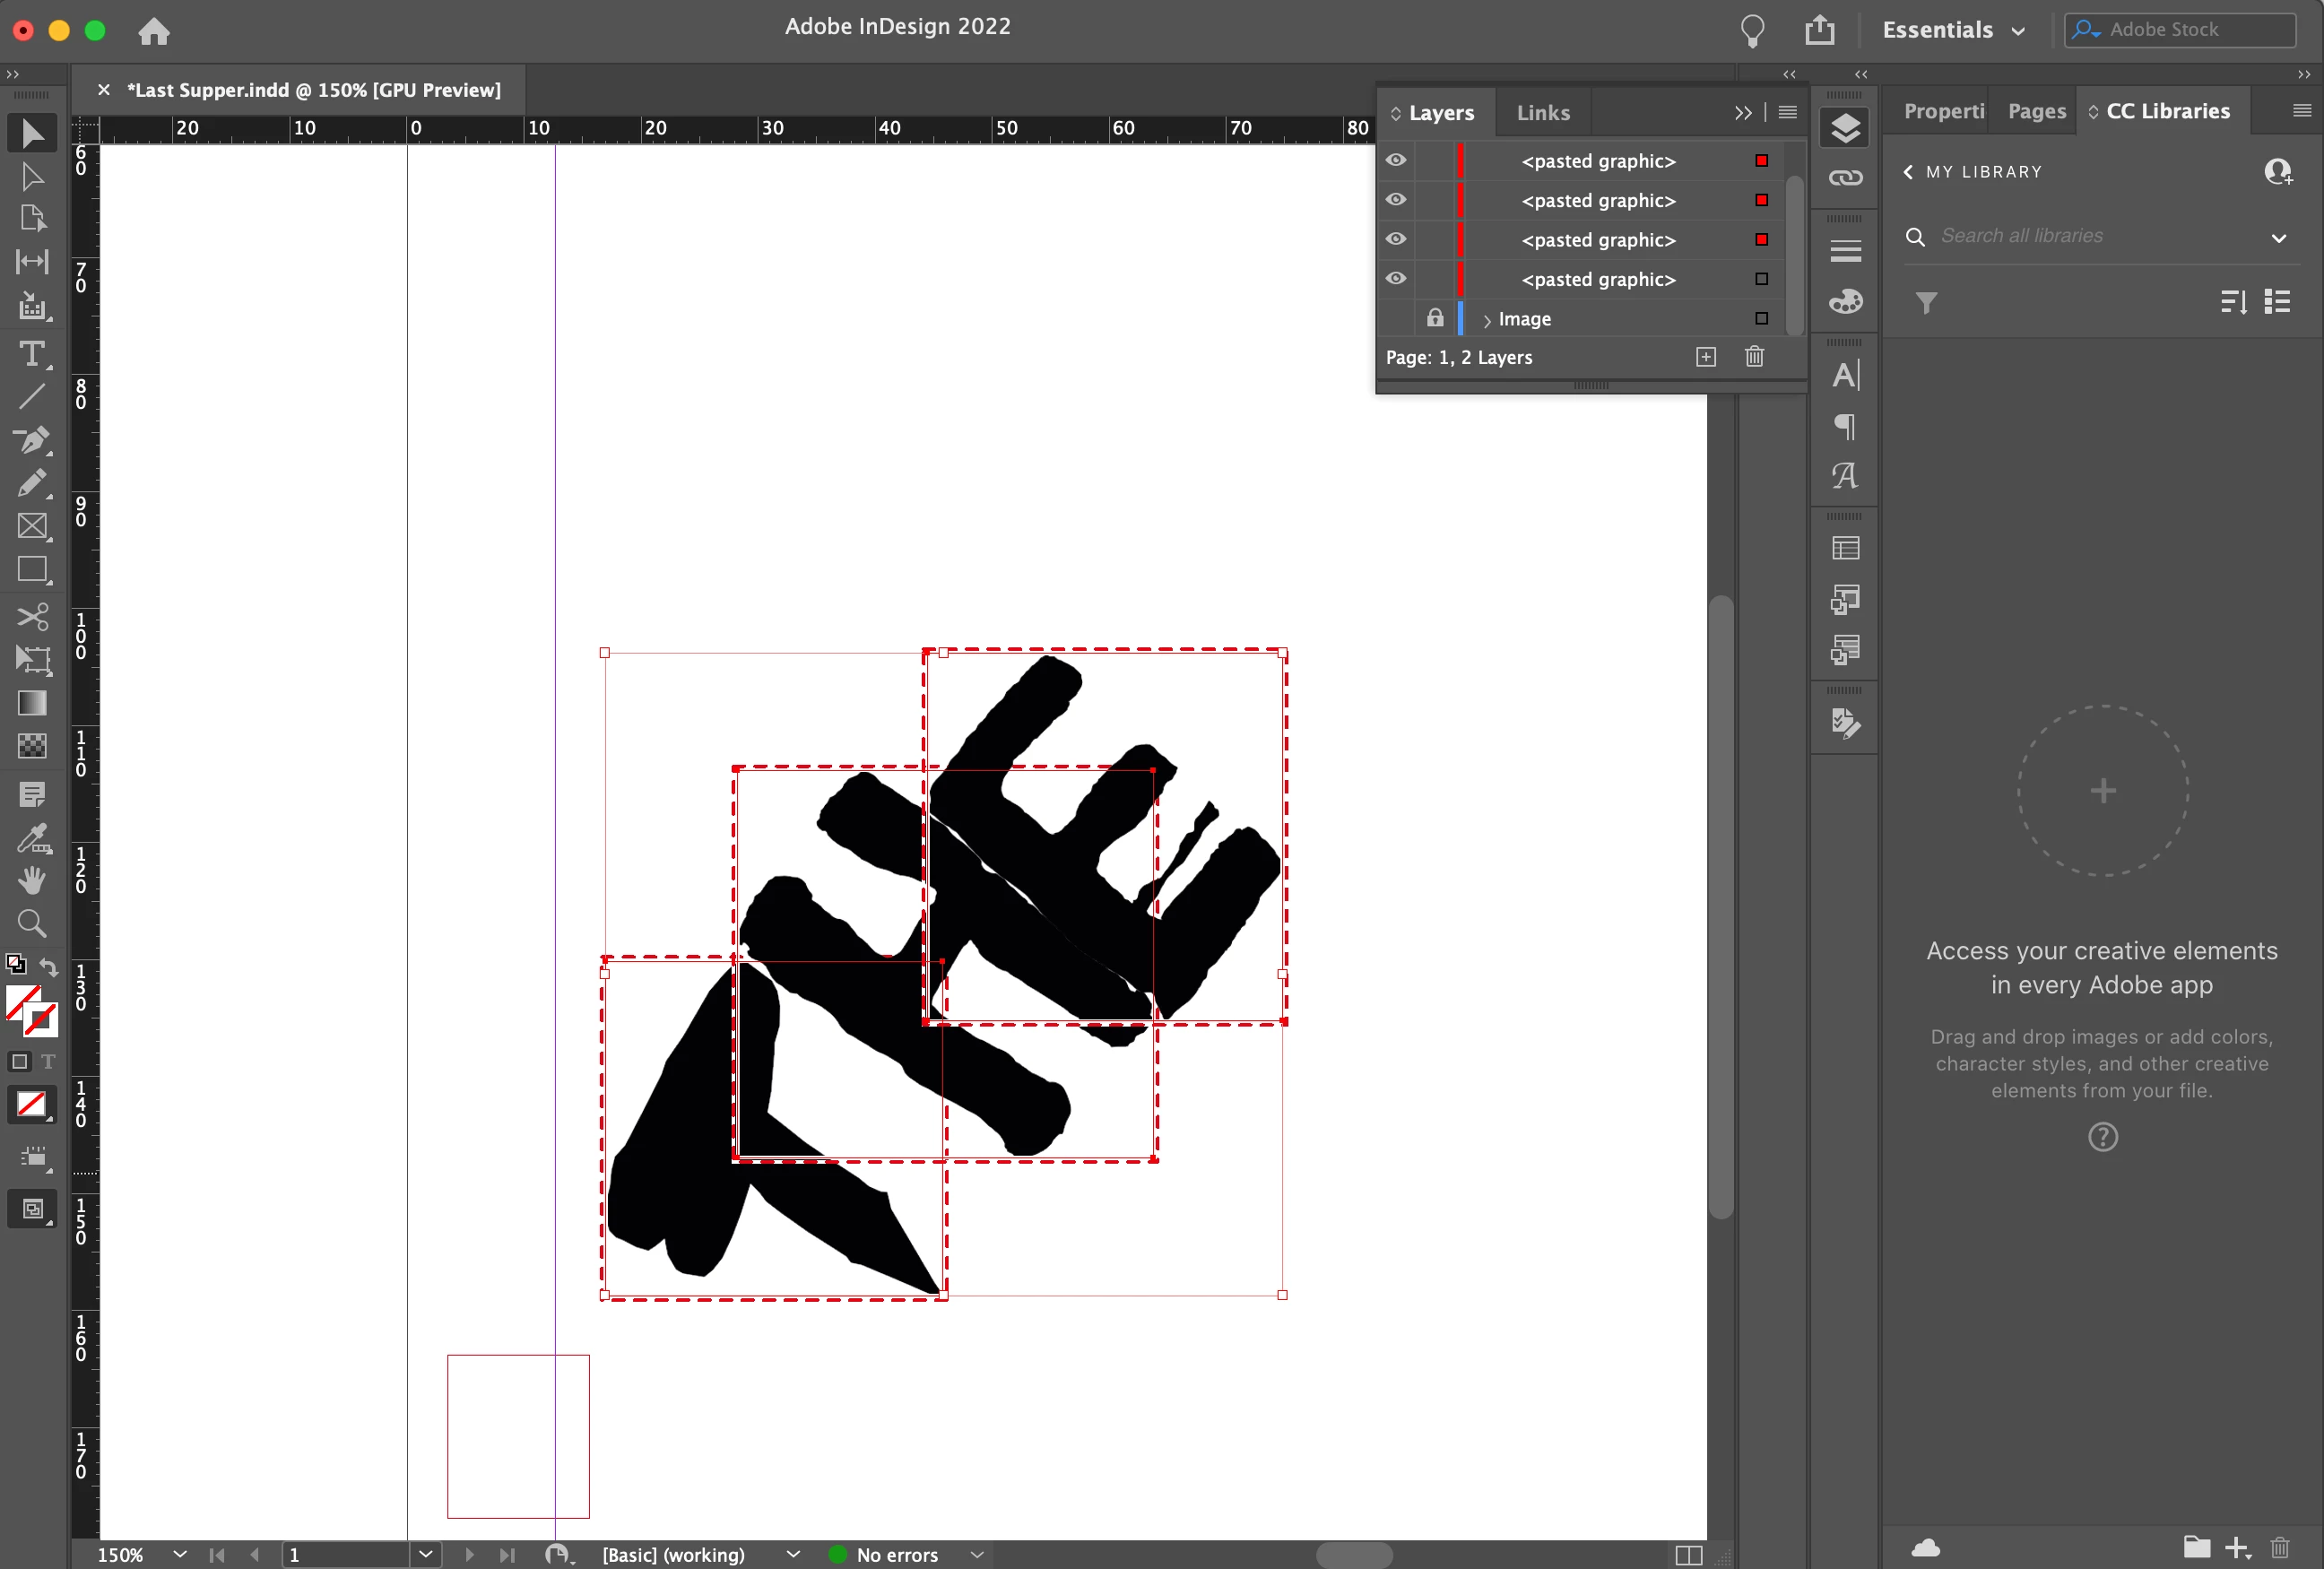
Task: Hide the first pasted graphic item
Action: coord(1395,160)
